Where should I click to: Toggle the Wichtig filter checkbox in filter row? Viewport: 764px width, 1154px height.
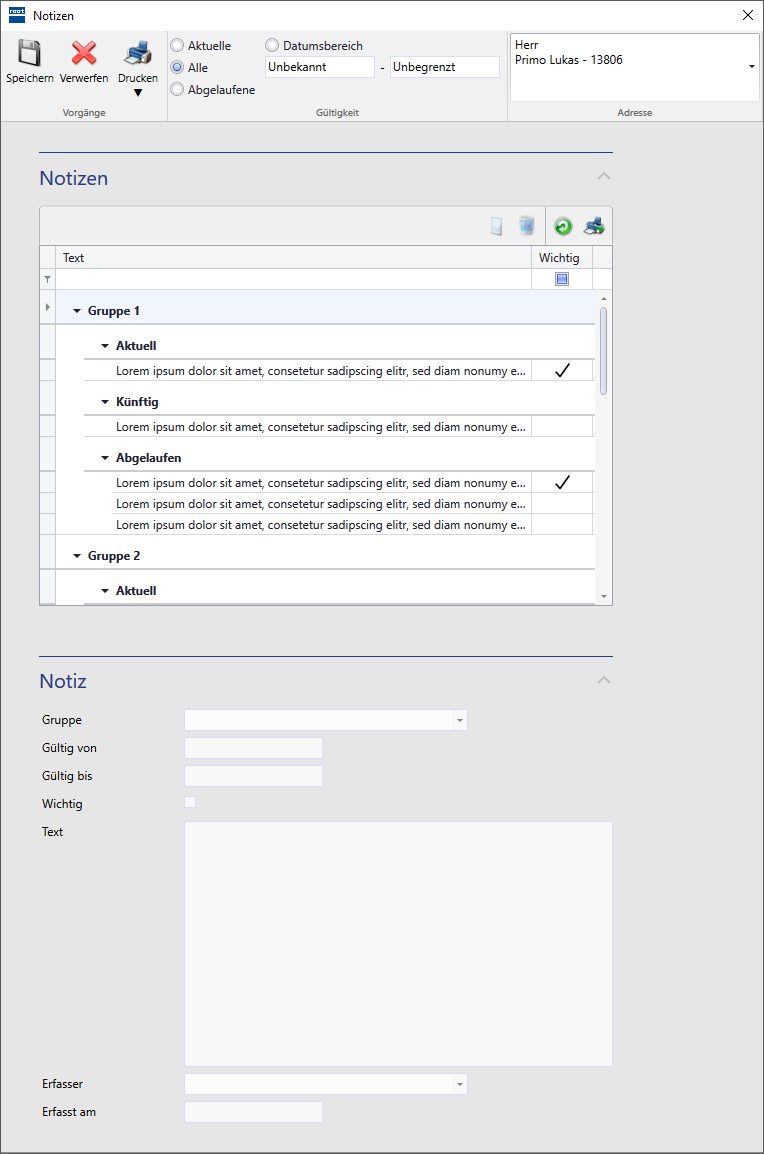562,279
